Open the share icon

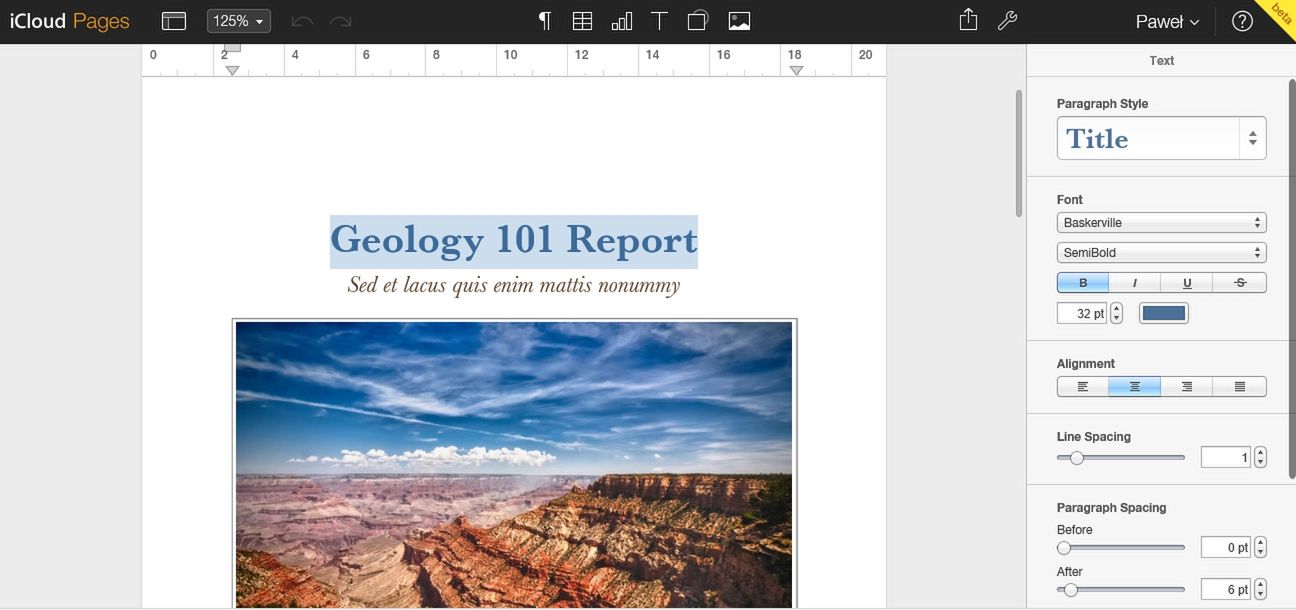coord(968,20)
